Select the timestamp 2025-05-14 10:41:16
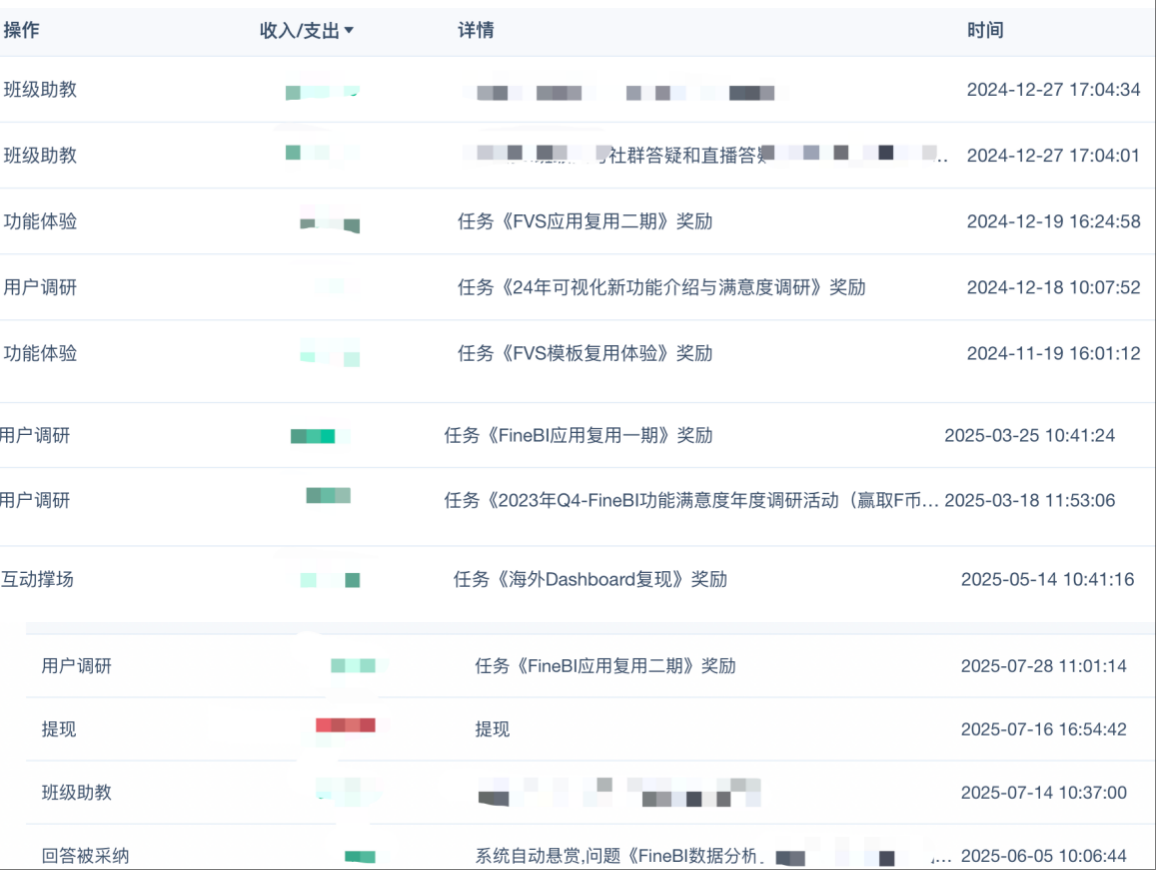The height and width of the screenshot is (870, 1156). click(x=1047, y=579)
